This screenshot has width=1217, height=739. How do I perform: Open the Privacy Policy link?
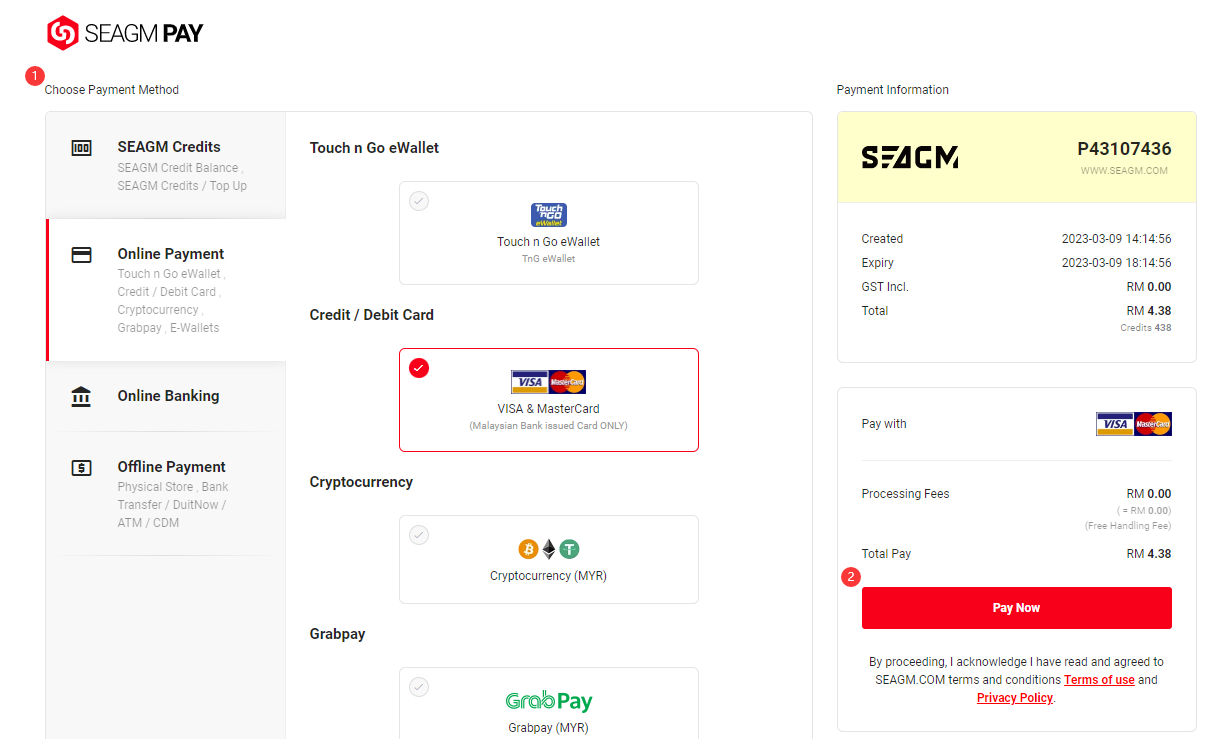(1015, 698)
